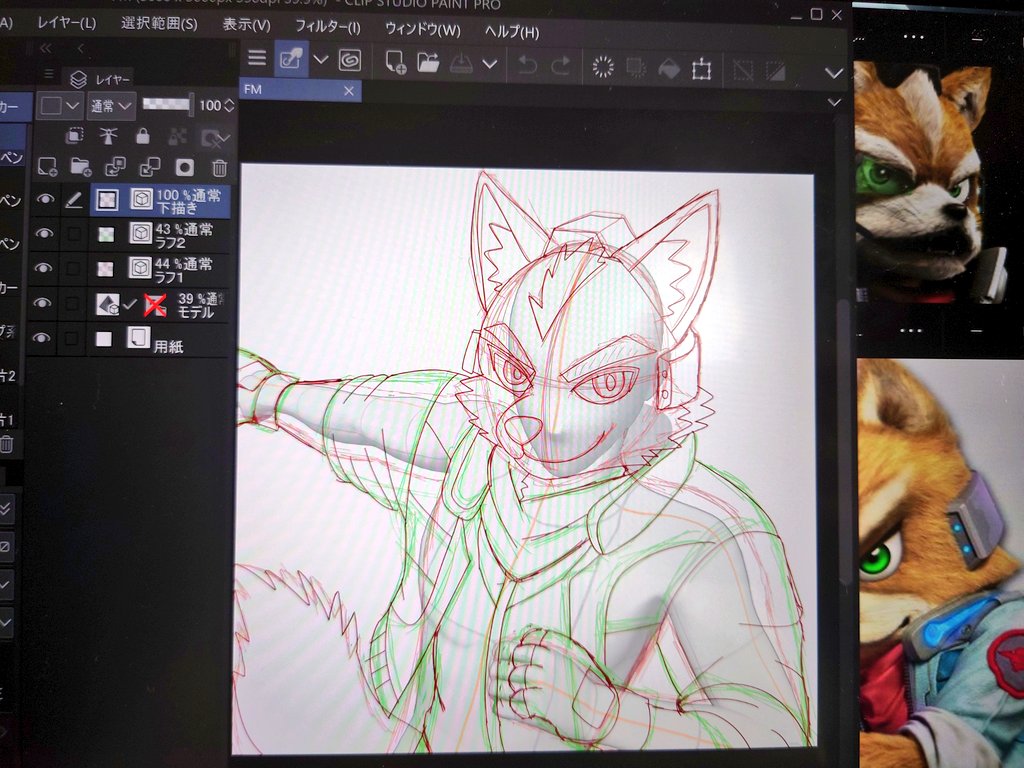Switch to the FM canvas tab
The height and width of the screenshot is (768, 1024).
(300, 90)
